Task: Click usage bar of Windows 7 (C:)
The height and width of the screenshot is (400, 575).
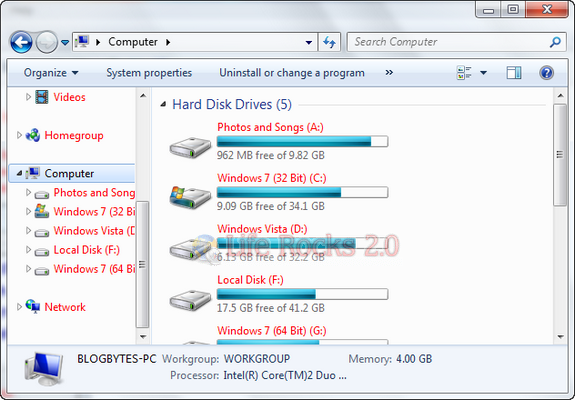Action: 302,192
